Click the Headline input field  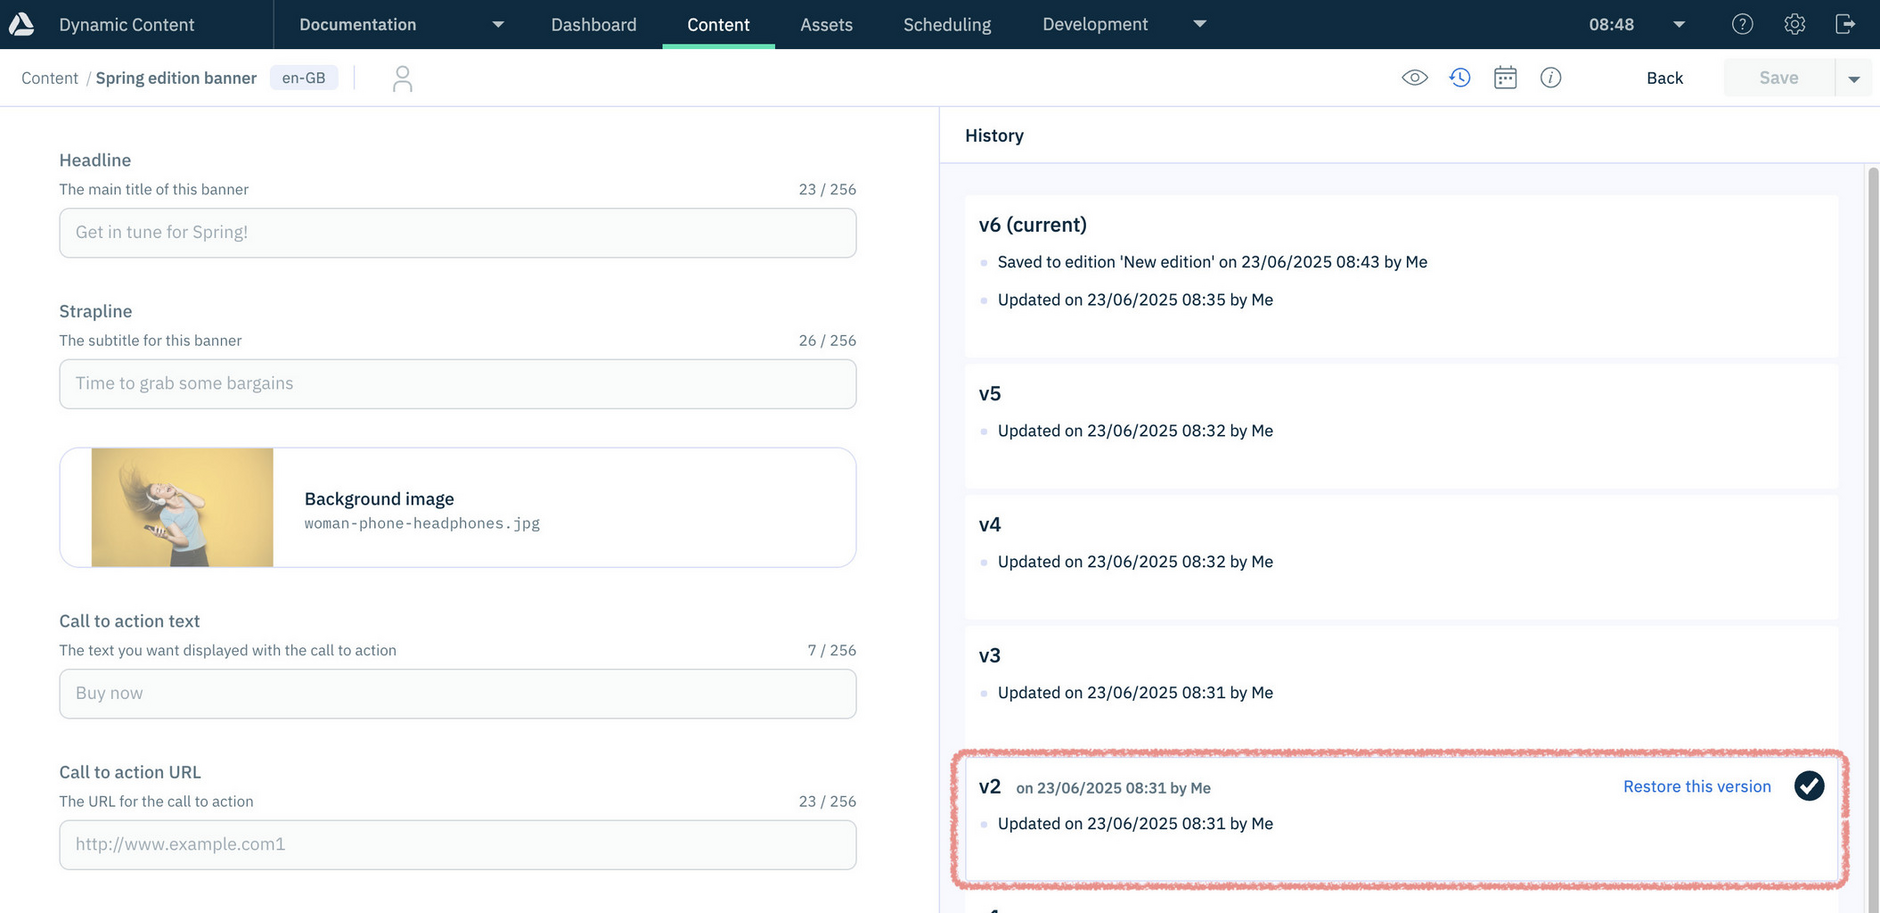pyautogui.click(x=458, y=233)
